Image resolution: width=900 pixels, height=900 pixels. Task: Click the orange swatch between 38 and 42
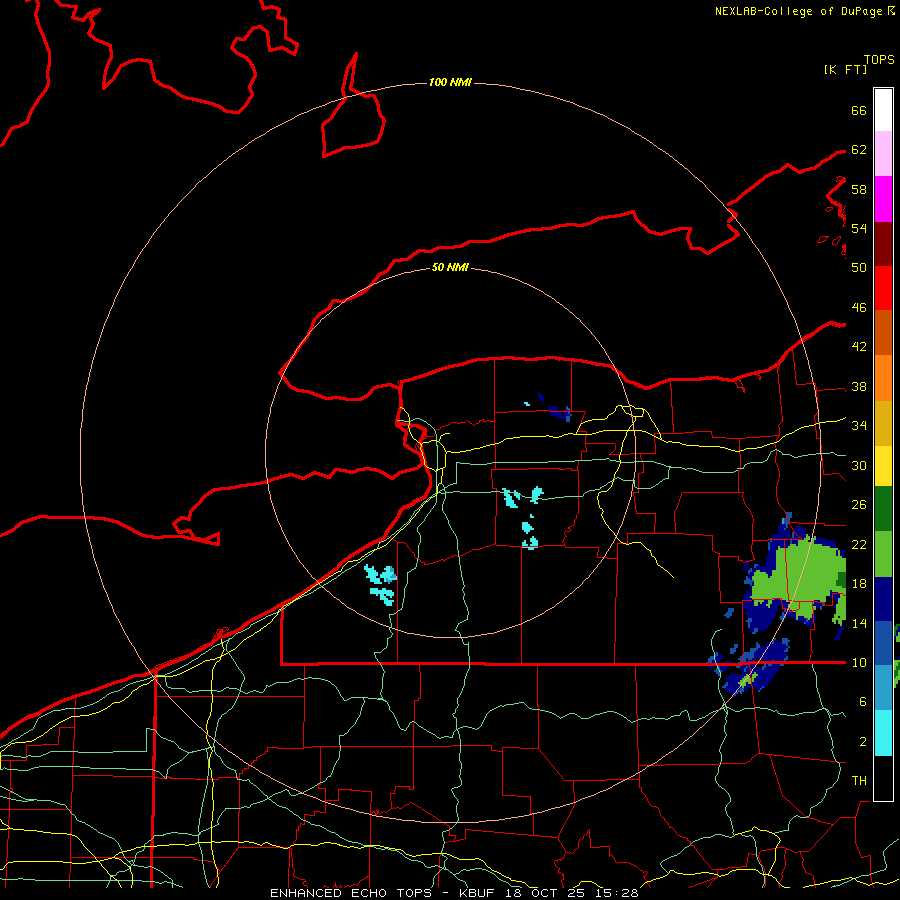point(883,378)
